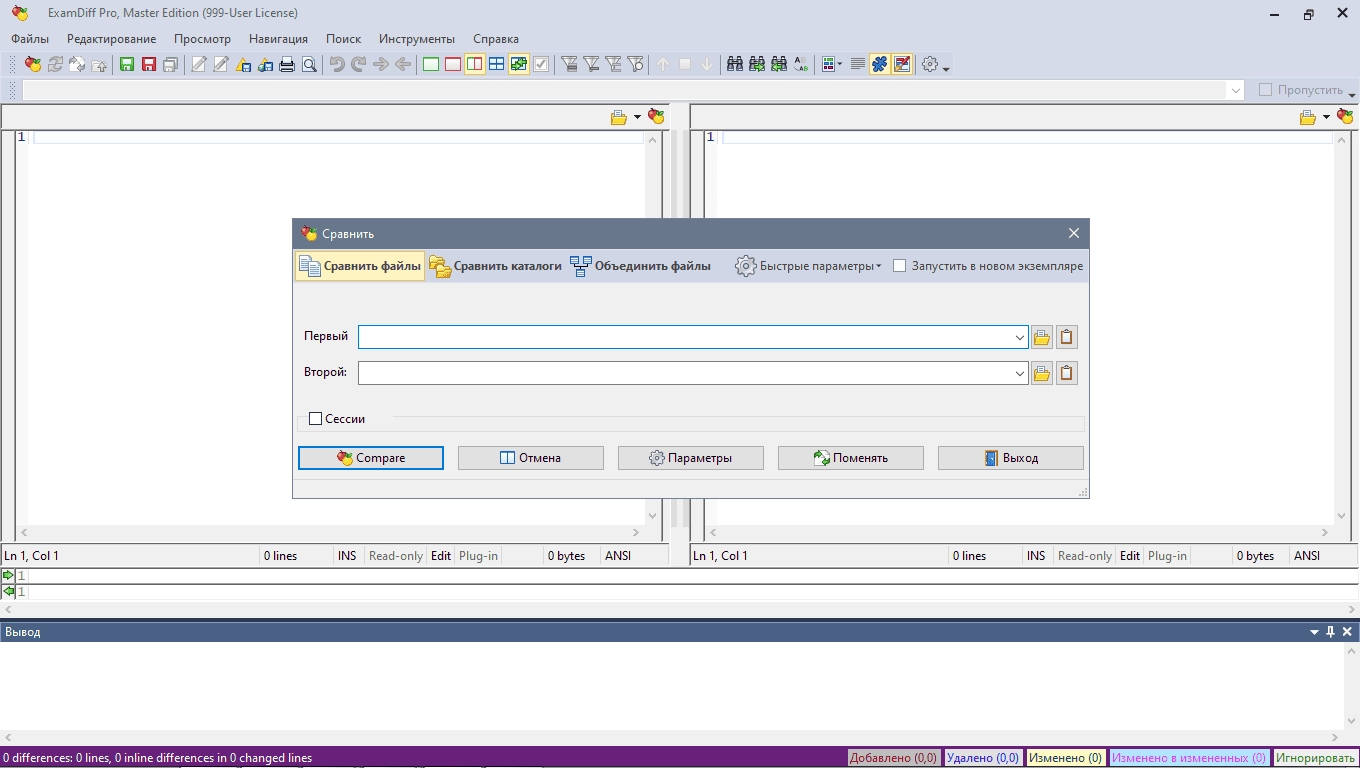Click the Compare button
This screenshot has height=768, width=1360.
(371, 458)
